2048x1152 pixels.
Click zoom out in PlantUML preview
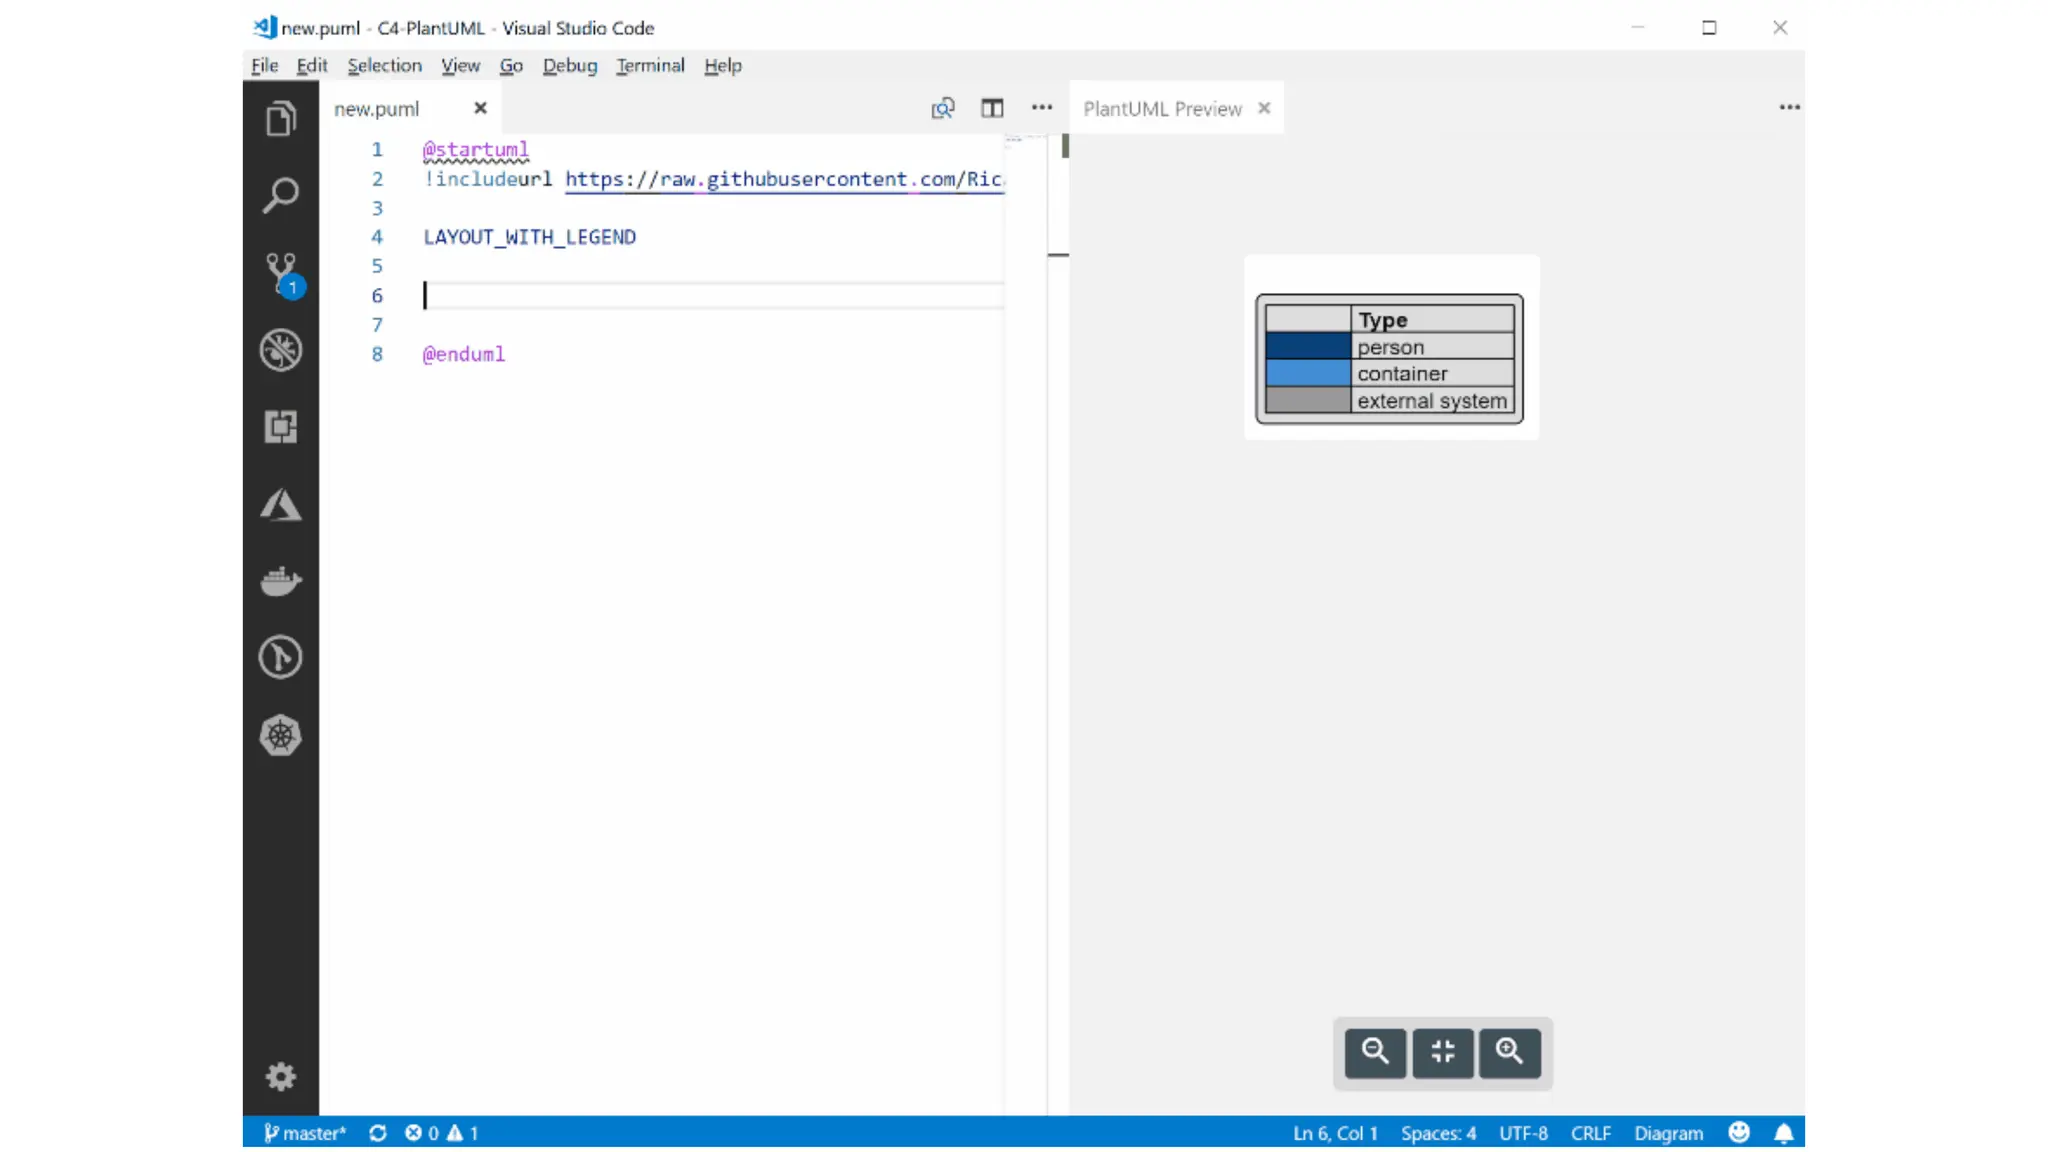1375,1051
